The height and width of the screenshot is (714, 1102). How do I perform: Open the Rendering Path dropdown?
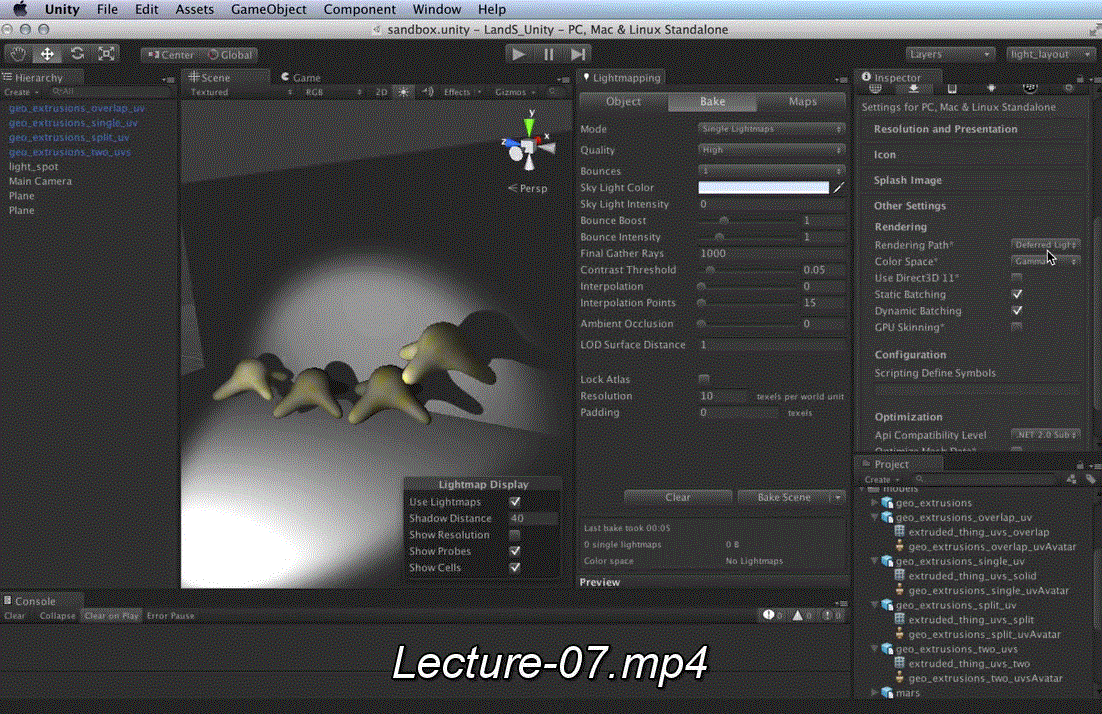pyautogui.click(x=1046, y=245)
